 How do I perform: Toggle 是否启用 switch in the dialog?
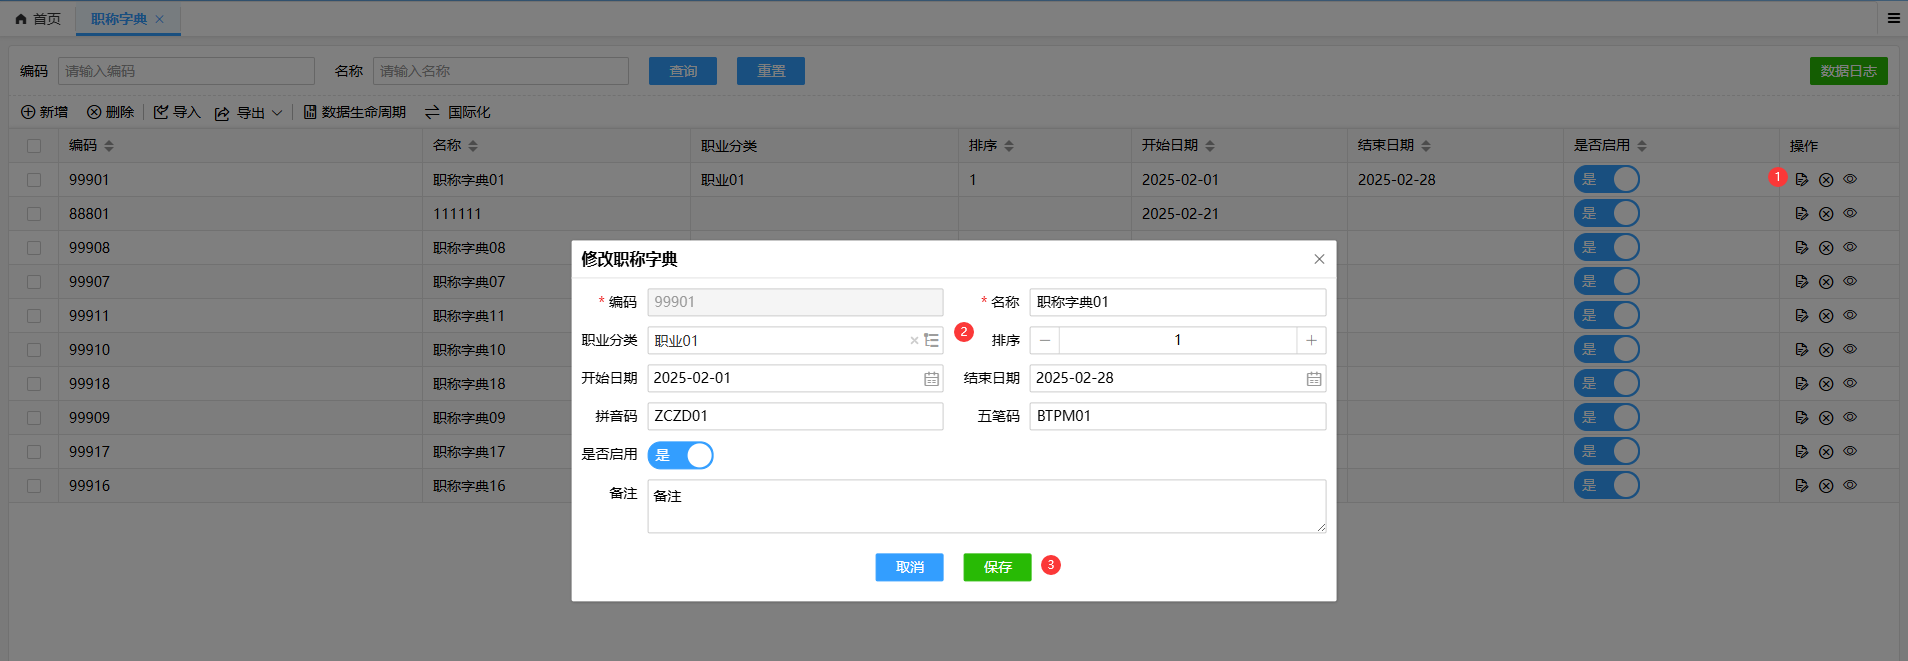point(680,456)
